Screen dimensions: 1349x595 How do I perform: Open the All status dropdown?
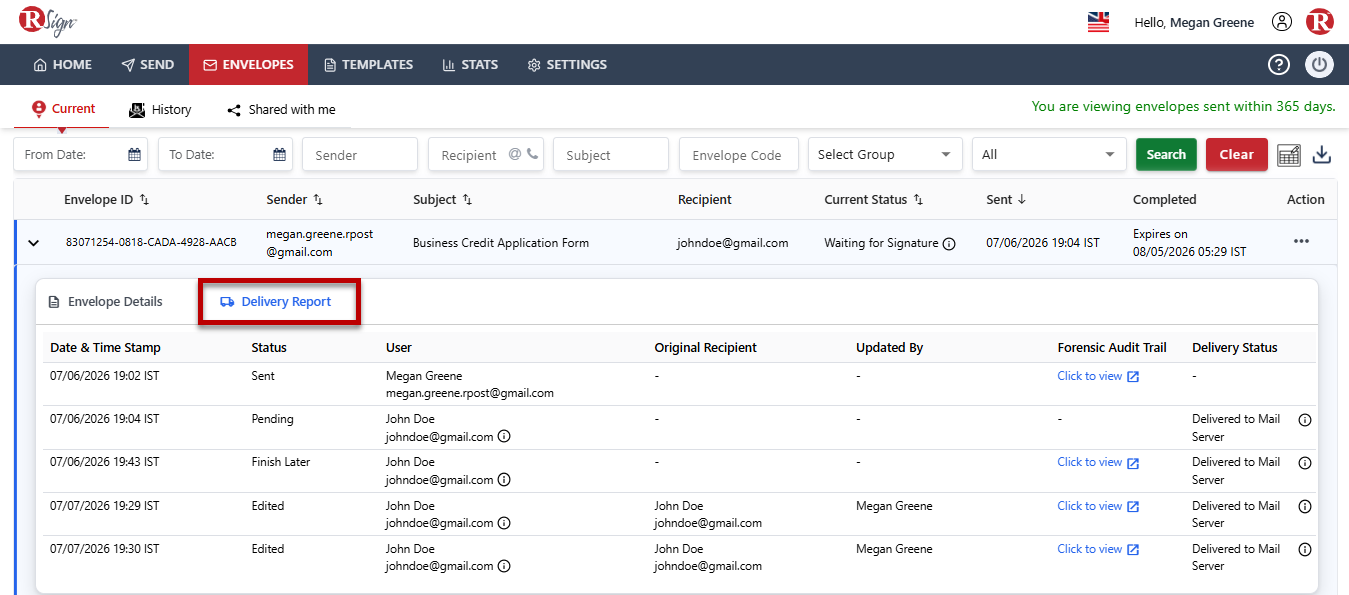(1049, 155)
